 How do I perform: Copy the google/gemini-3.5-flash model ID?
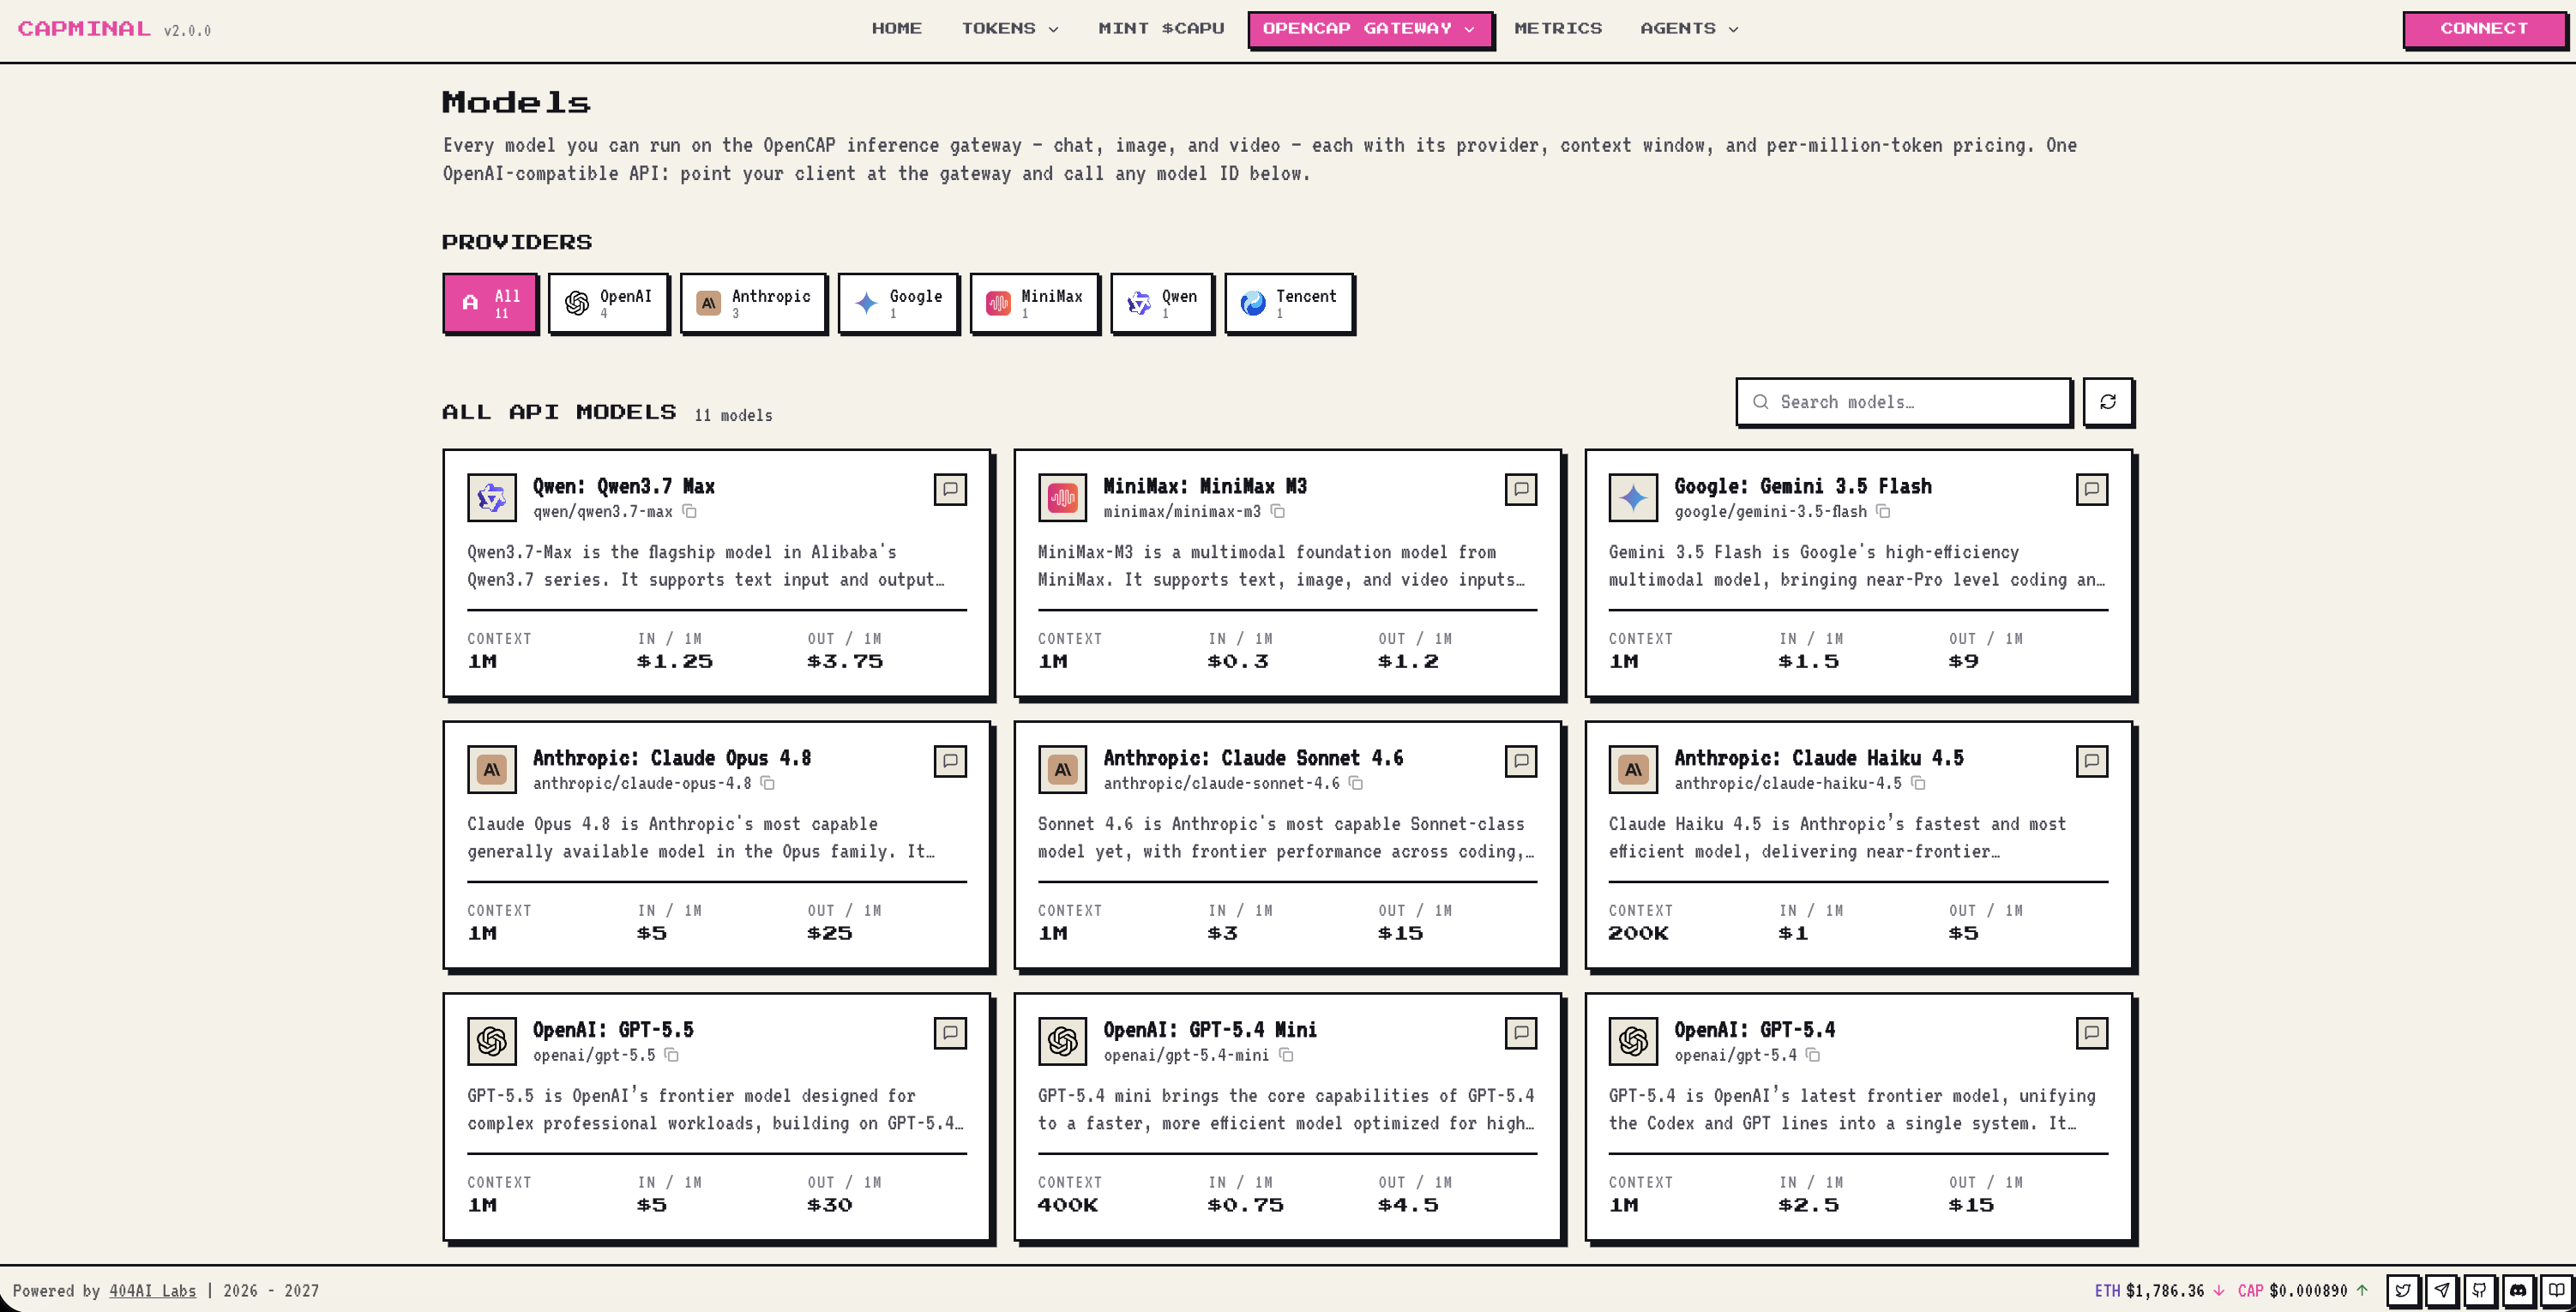coord(1883,511)
